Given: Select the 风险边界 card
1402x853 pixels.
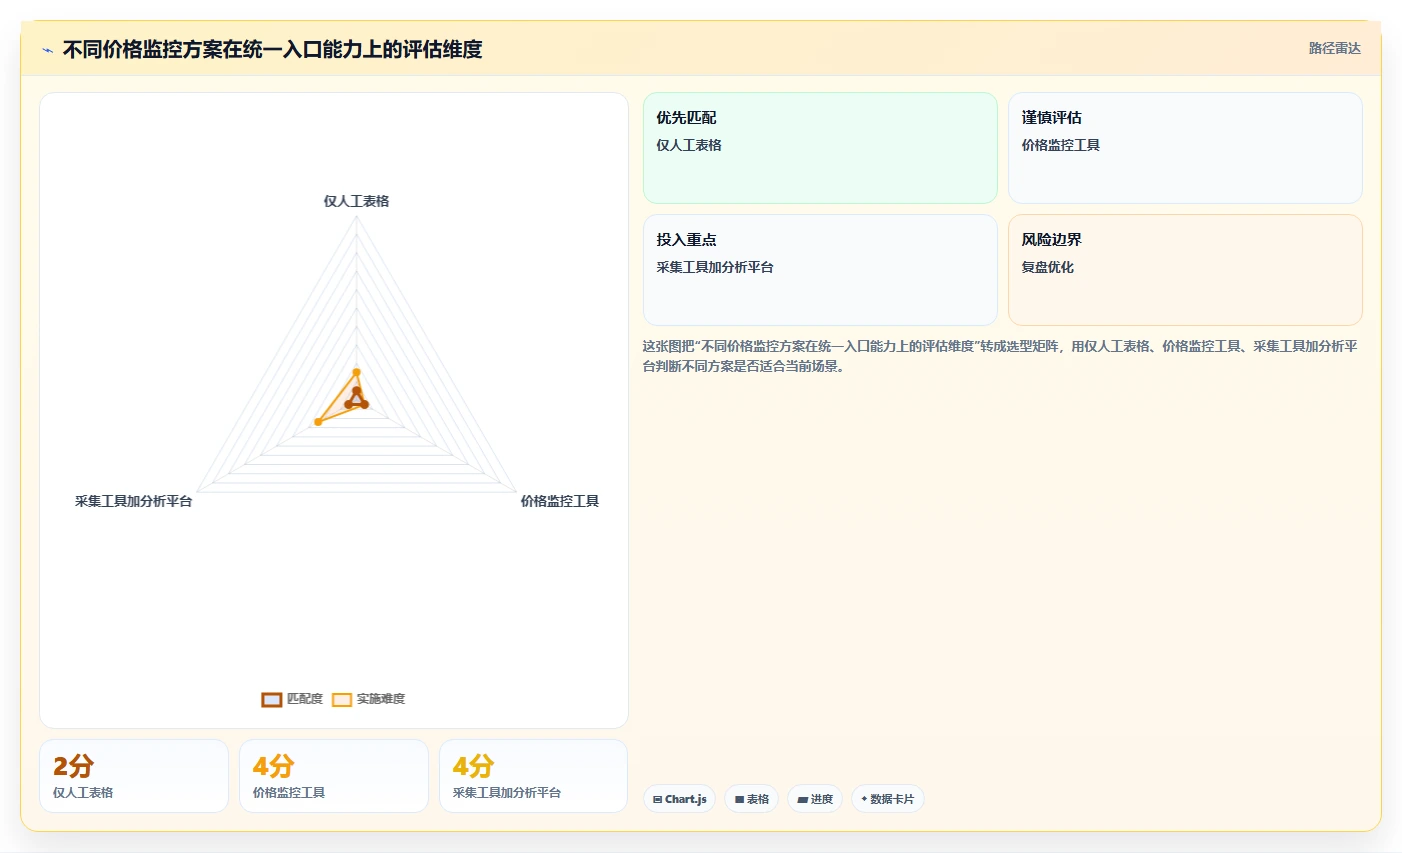Looking at the screenshot, I should [1185, 270].
